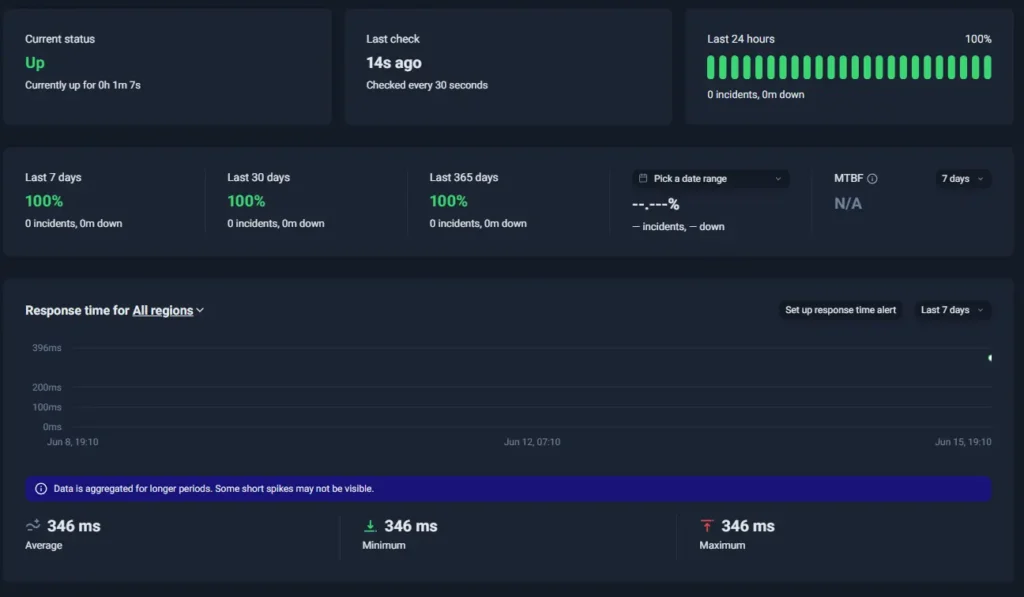
Task: Click the 396ms axis label
Action: pyautogui.click(x=47, y=348)
